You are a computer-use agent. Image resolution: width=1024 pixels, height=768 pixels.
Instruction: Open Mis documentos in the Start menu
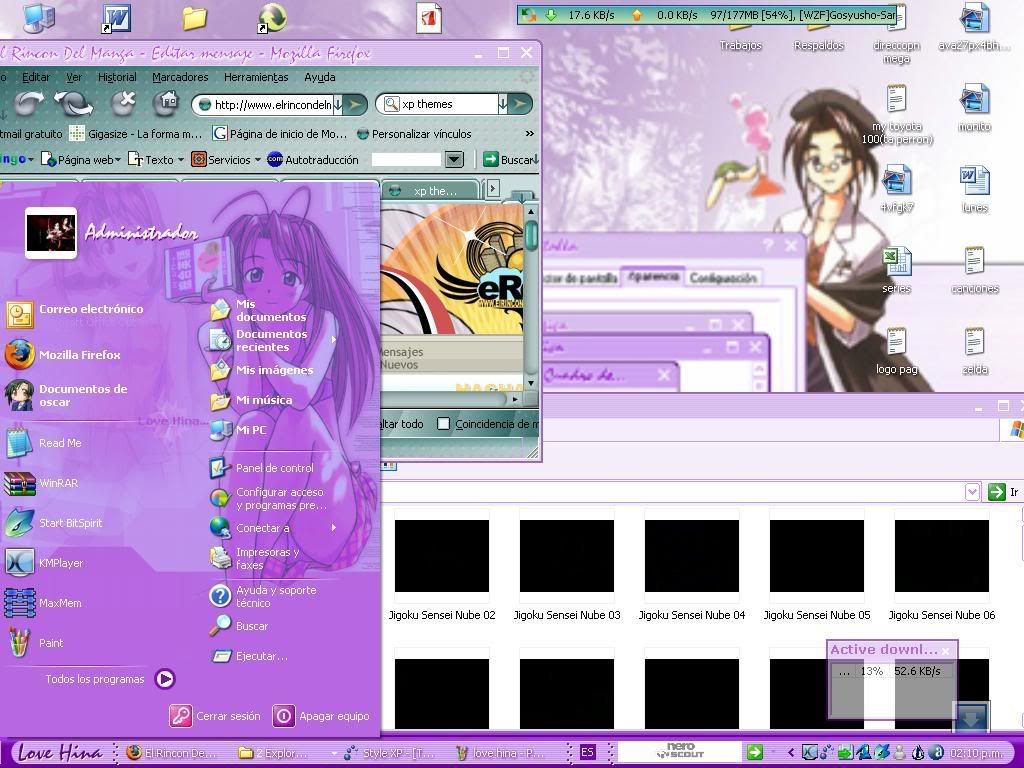[259, 310]
